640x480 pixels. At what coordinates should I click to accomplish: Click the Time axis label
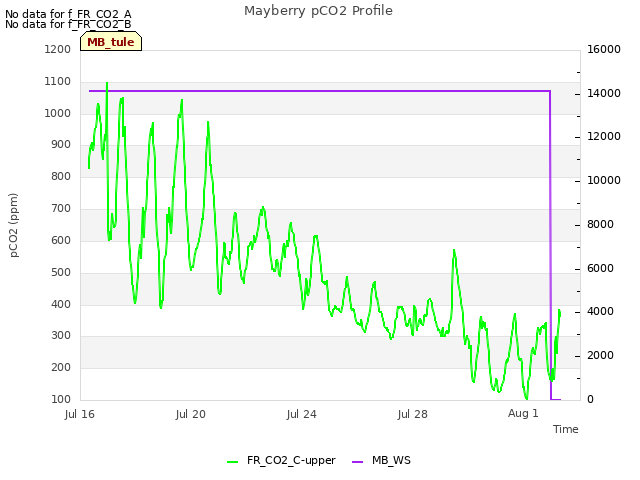(x=566, y=429)
